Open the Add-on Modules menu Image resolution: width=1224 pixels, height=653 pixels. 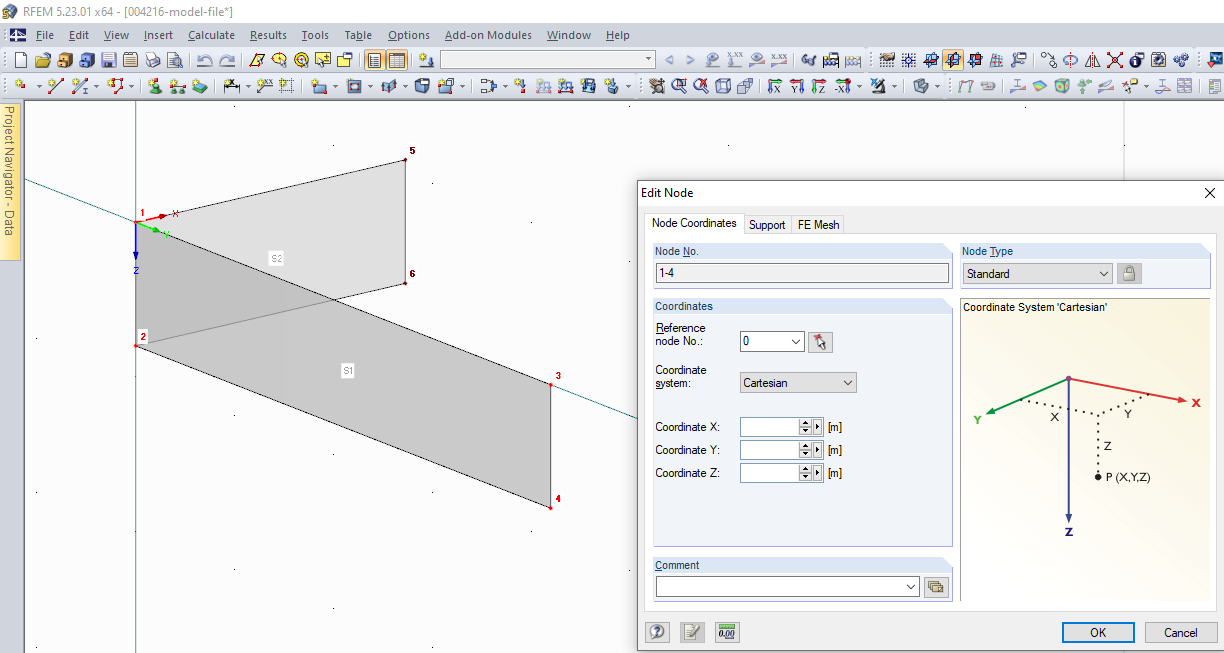488,35
